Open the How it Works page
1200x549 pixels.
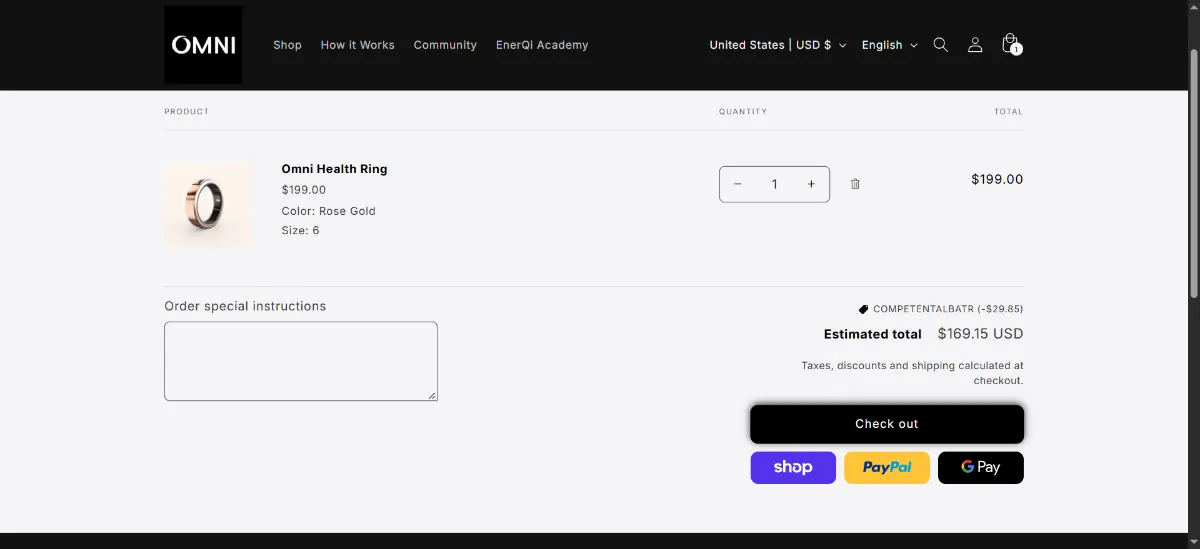pos(357,45)
